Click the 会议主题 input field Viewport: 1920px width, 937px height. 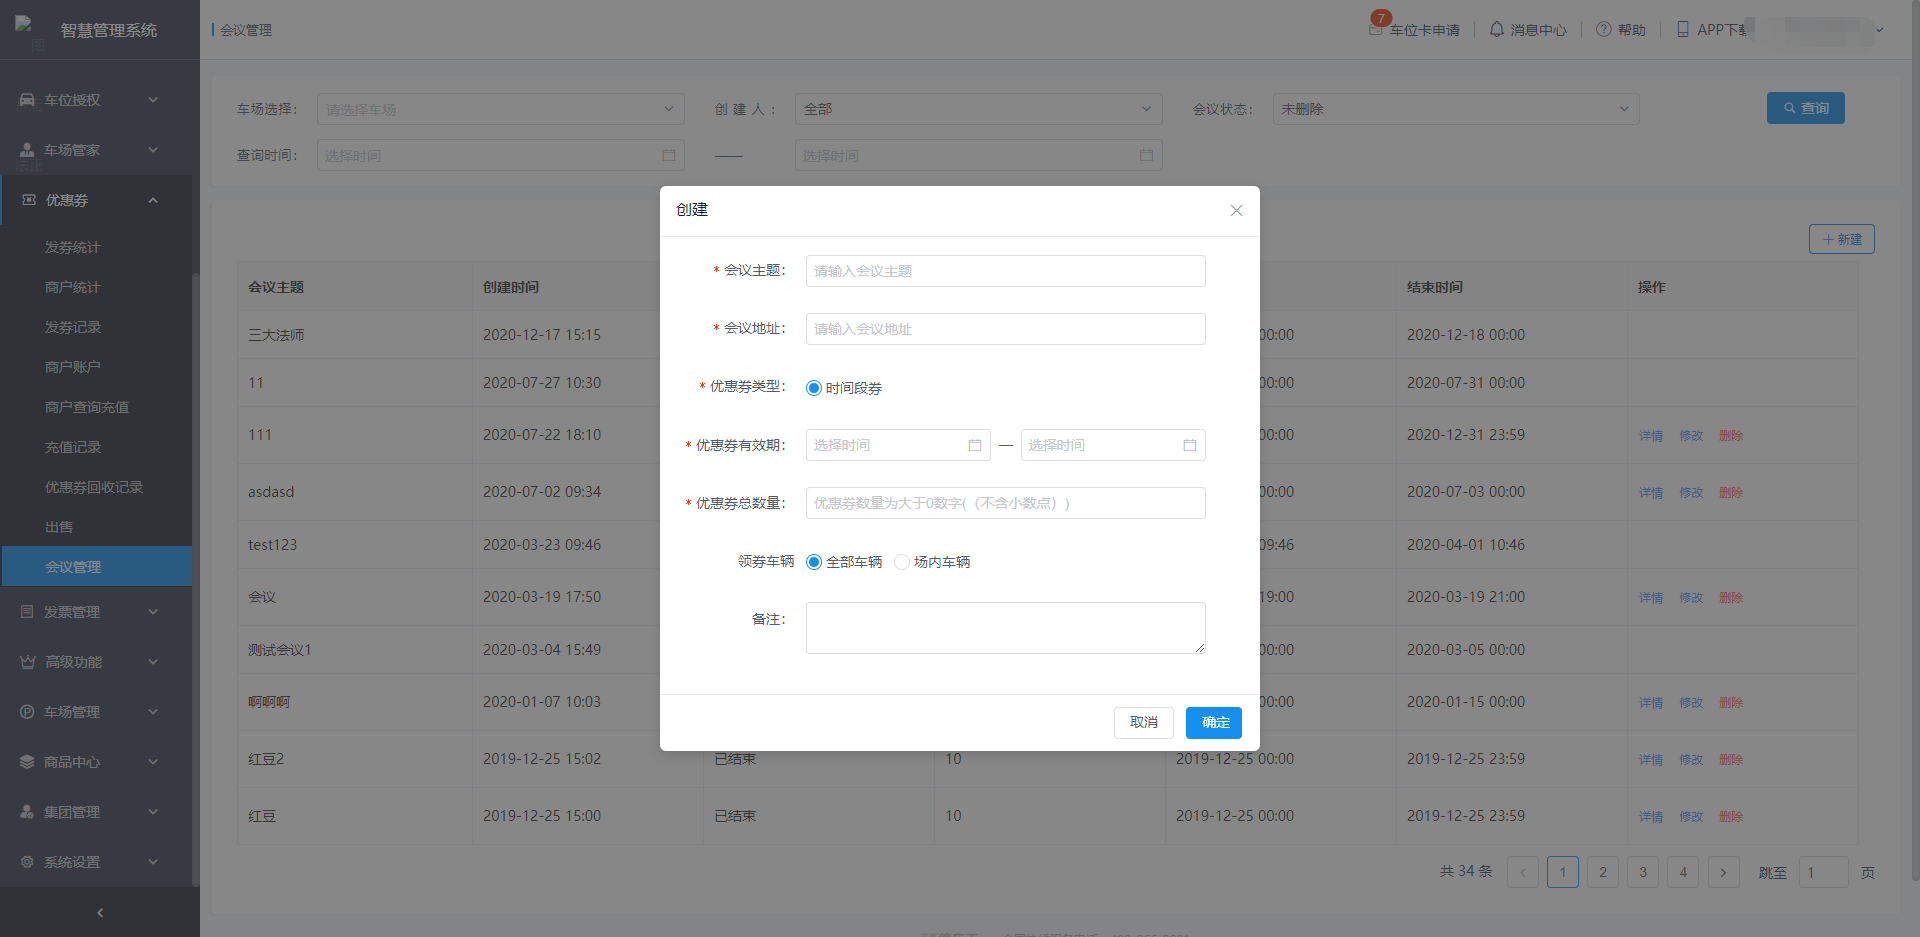pyautogui.click(x=1006, y=271)
